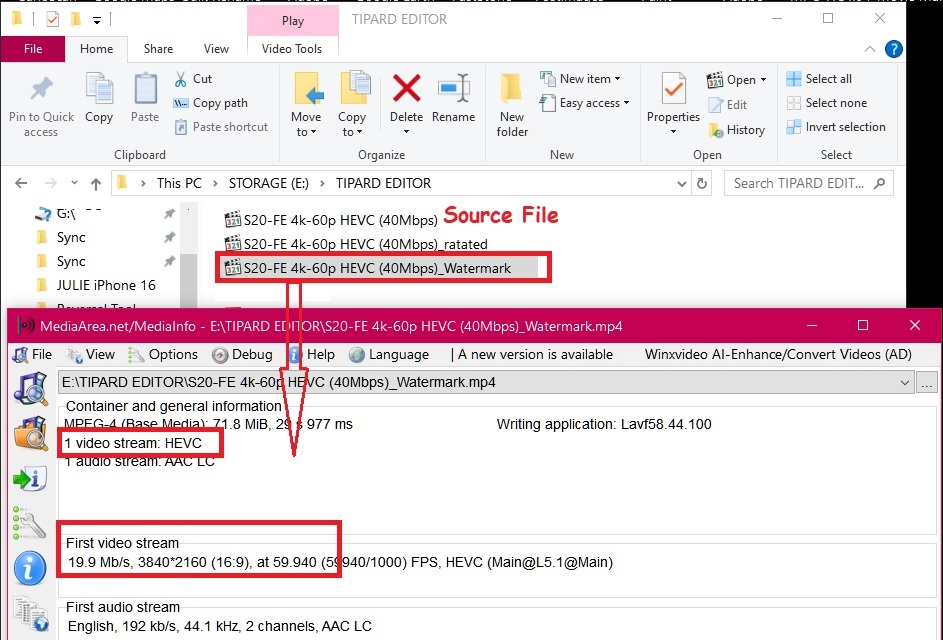This screenshot has width=943, height=640.
Task: Click MediaInfo preferences wrench icon
Action: (x=29, y=522)
